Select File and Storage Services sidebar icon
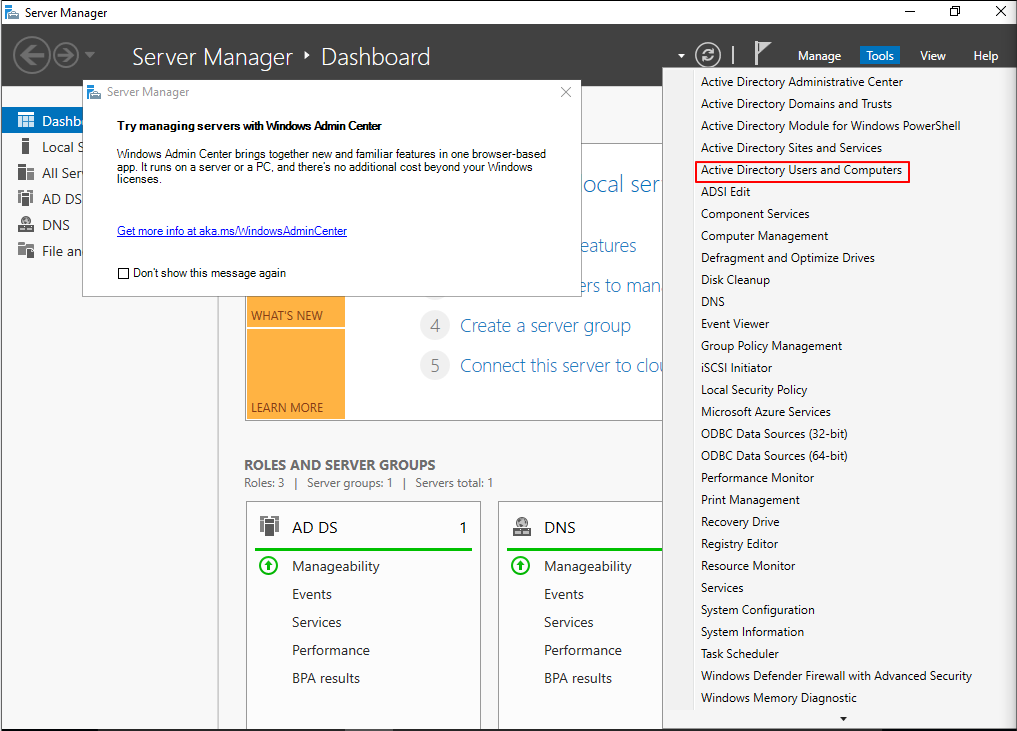 26,250
